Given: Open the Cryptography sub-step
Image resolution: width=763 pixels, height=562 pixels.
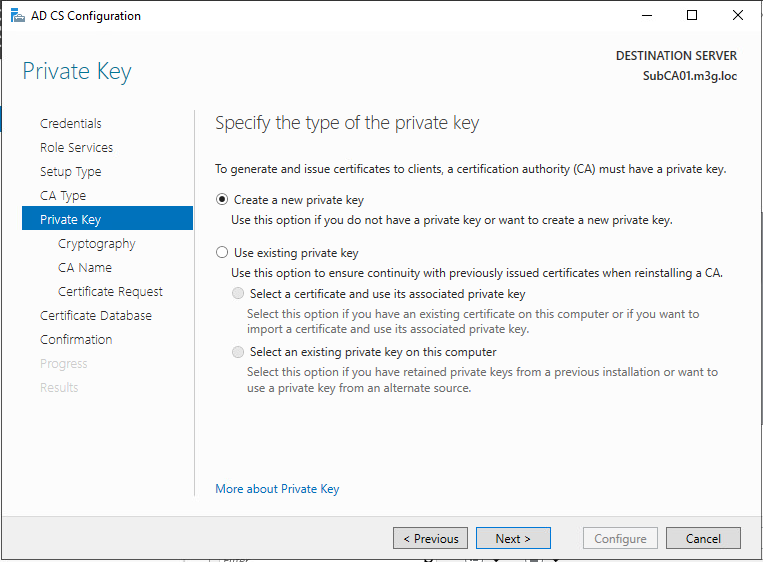Looking at the screenshot, I should tap(97, 244).
